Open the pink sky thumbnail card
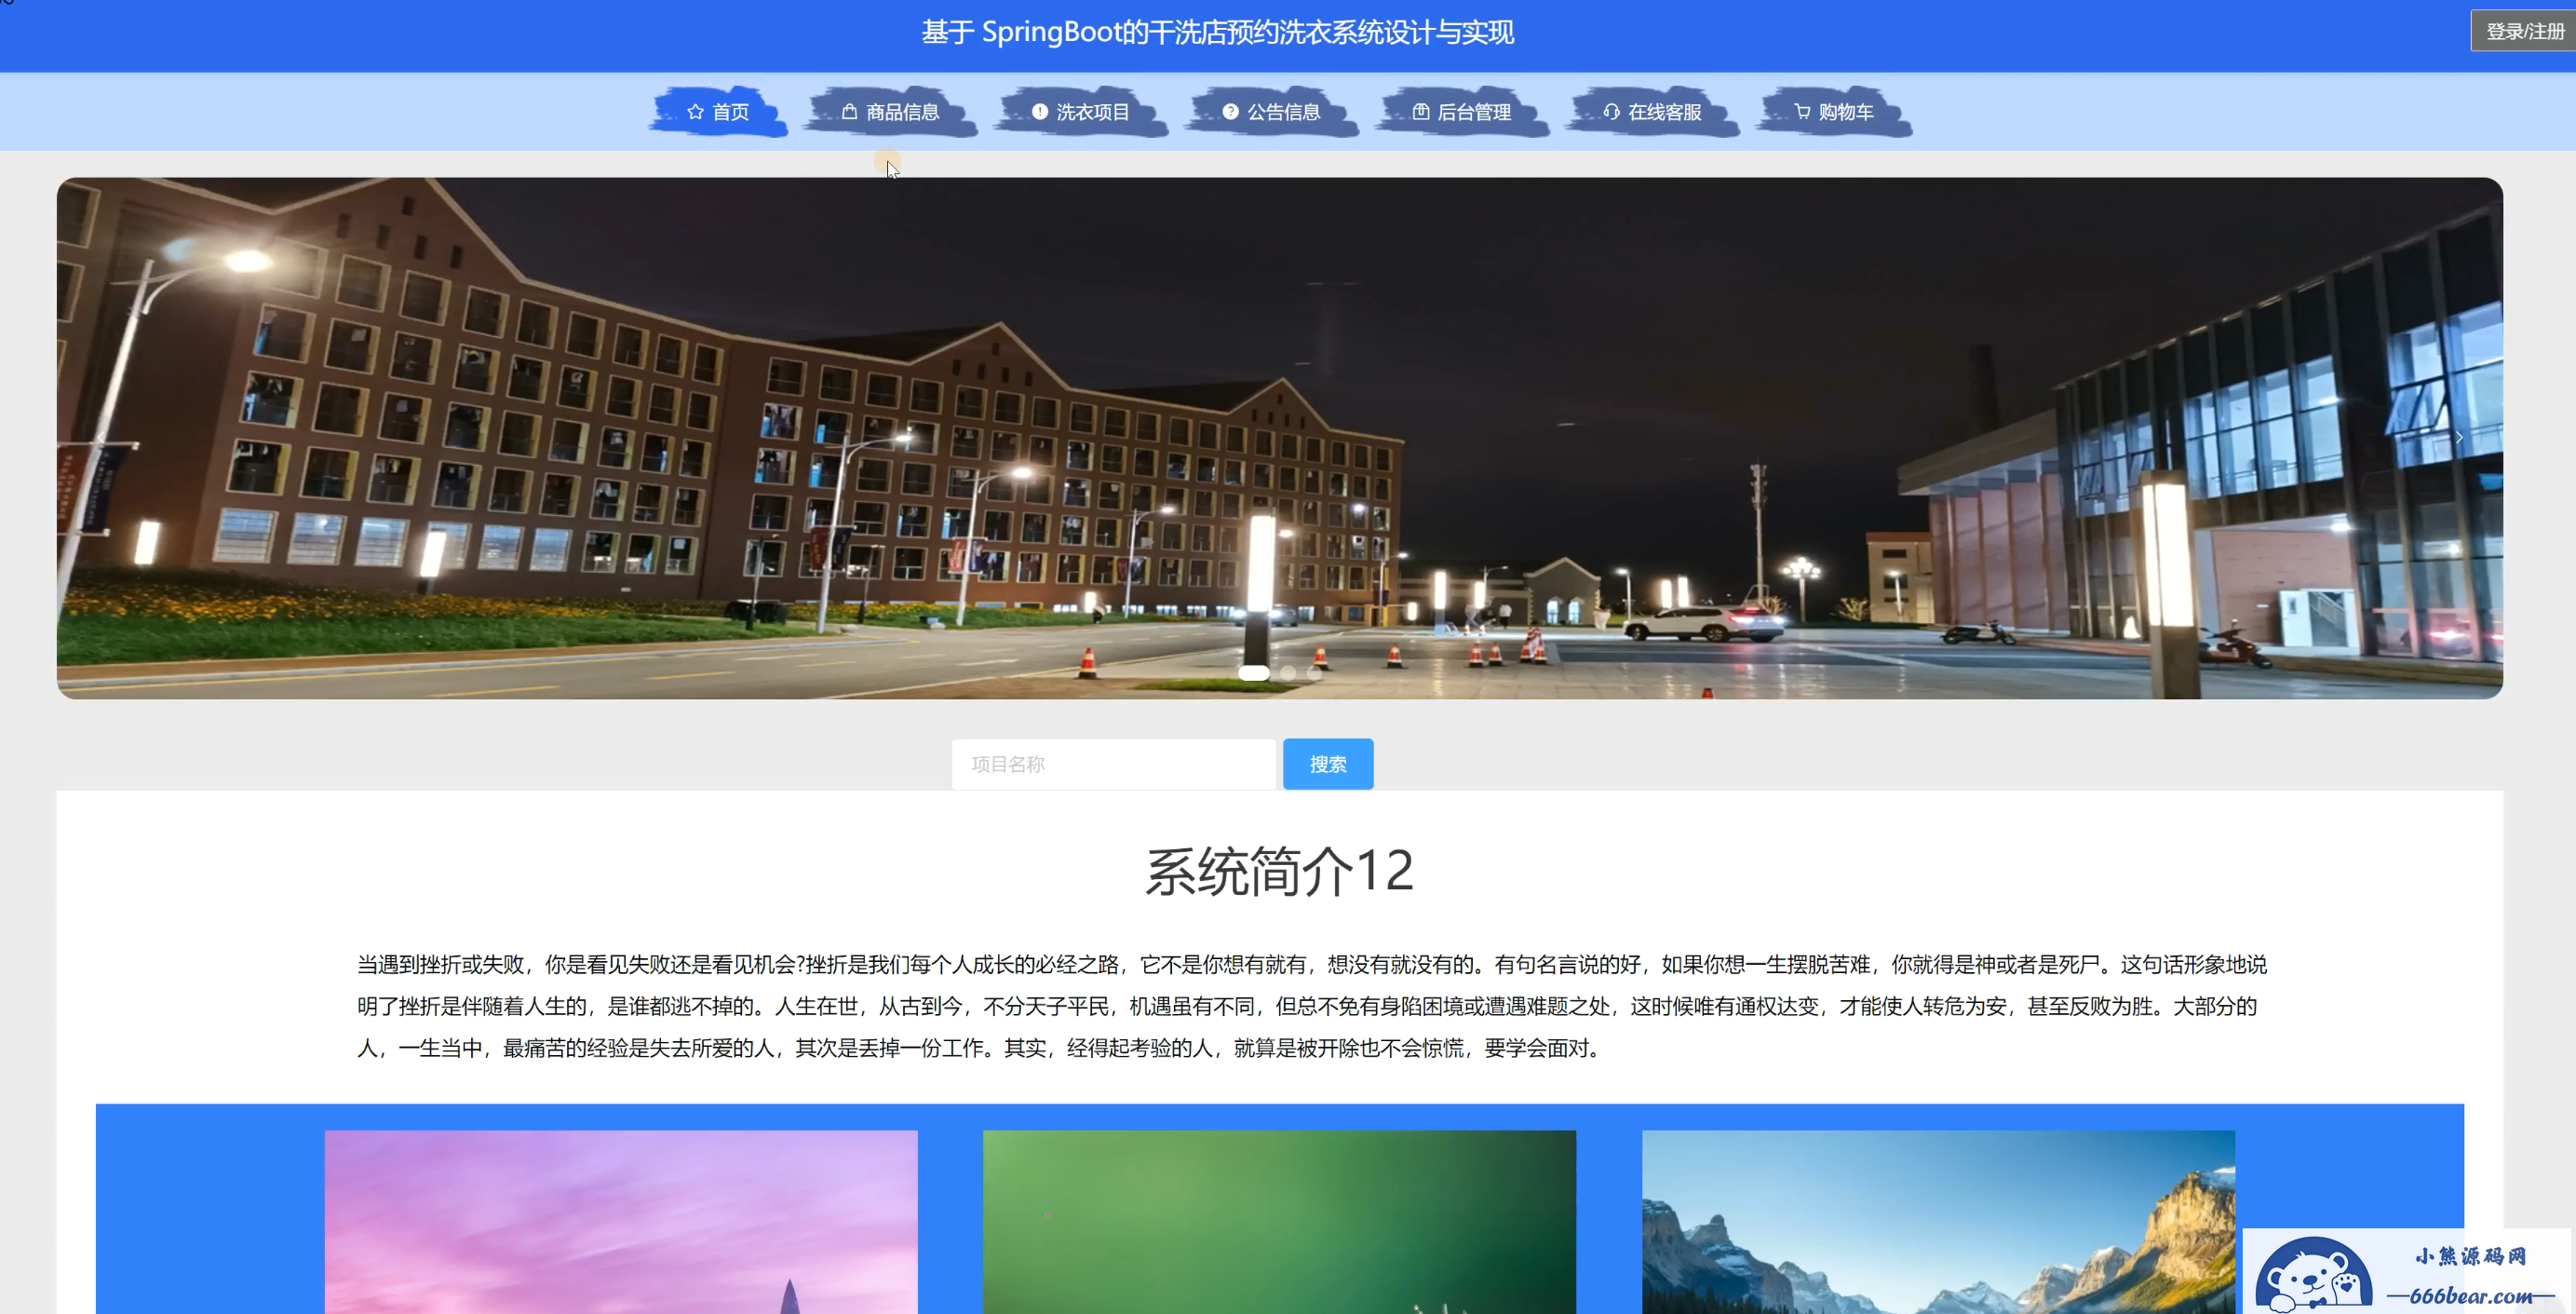 pos(621,1222)
